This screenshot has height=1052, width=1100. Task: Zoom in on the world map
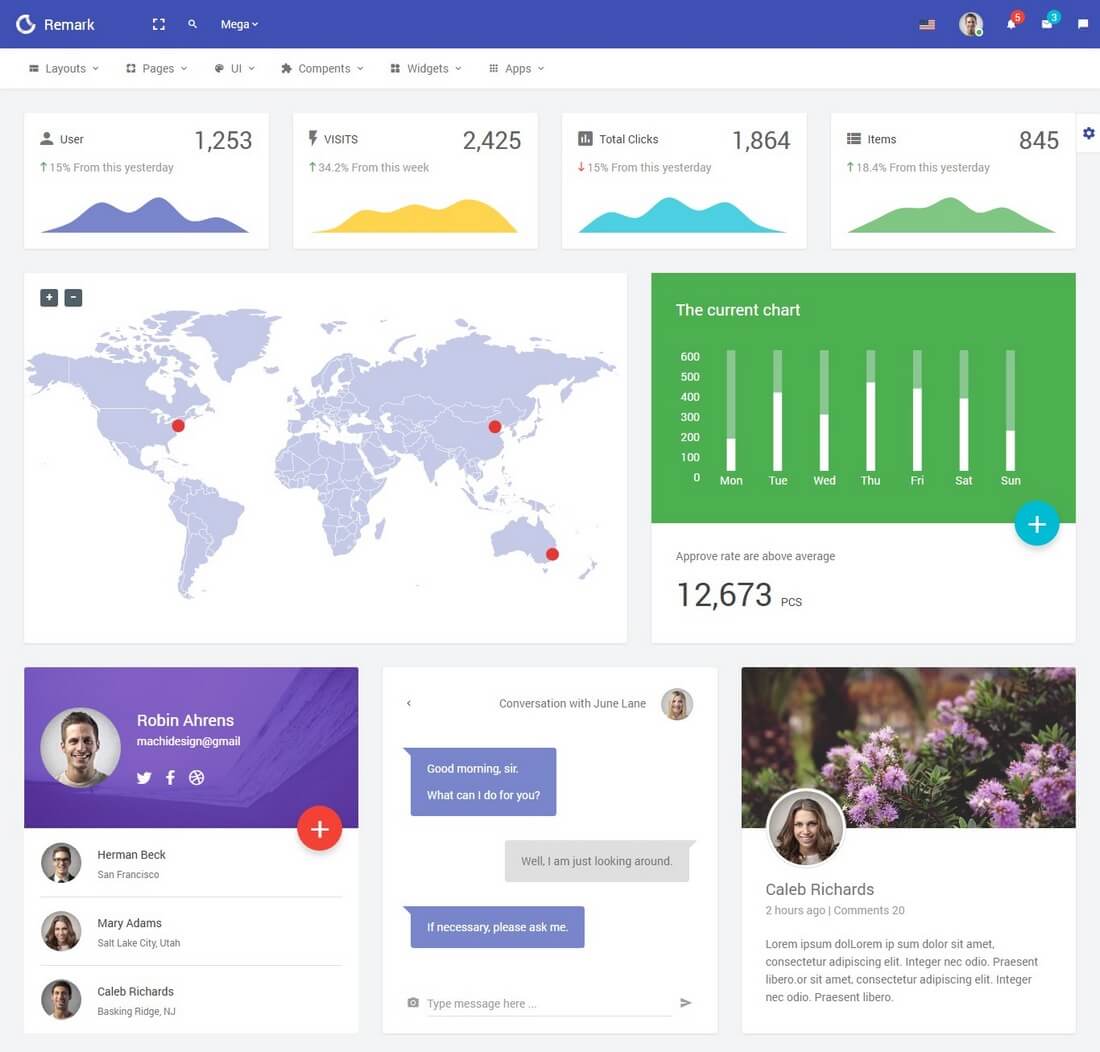coord(49,297)
